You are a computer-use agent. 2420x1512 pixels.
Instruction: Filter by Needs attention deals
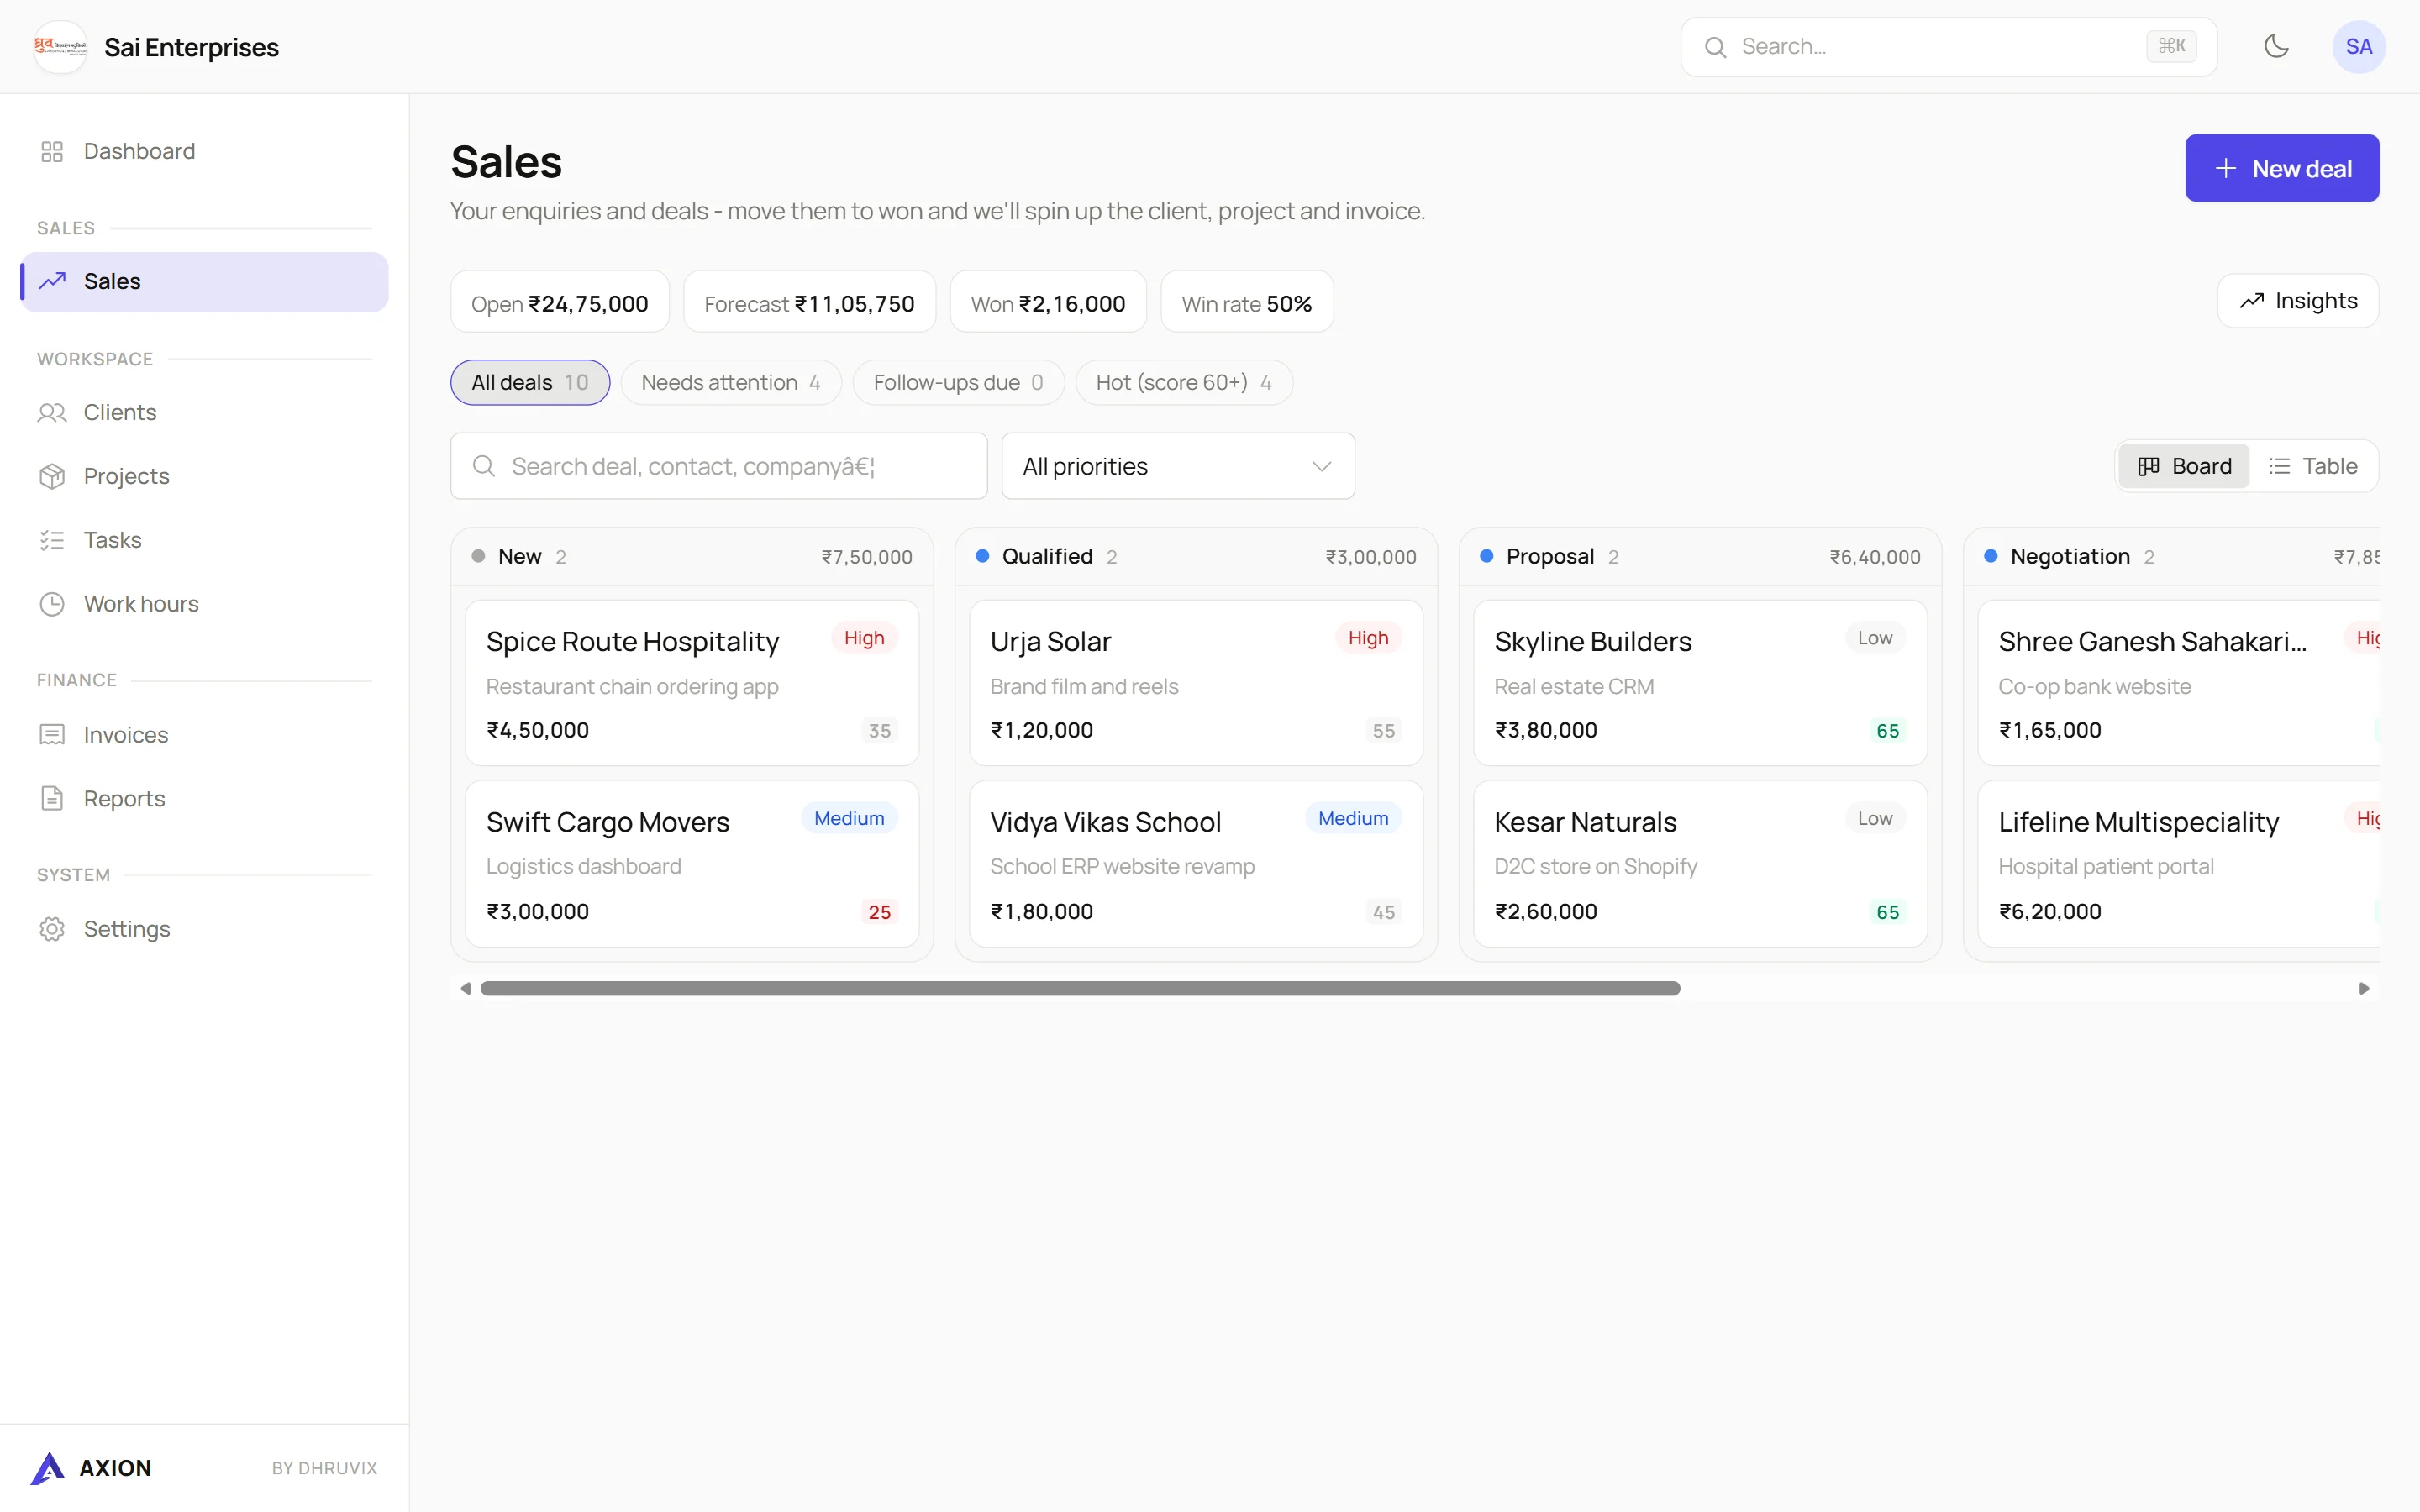click(731, 382)
